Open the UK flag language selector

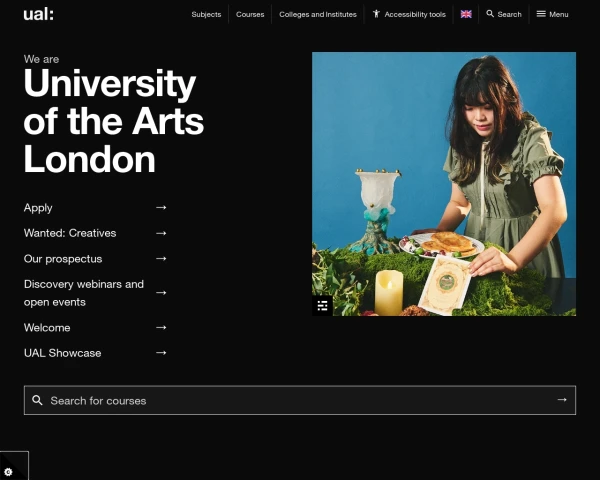[466, 14]
